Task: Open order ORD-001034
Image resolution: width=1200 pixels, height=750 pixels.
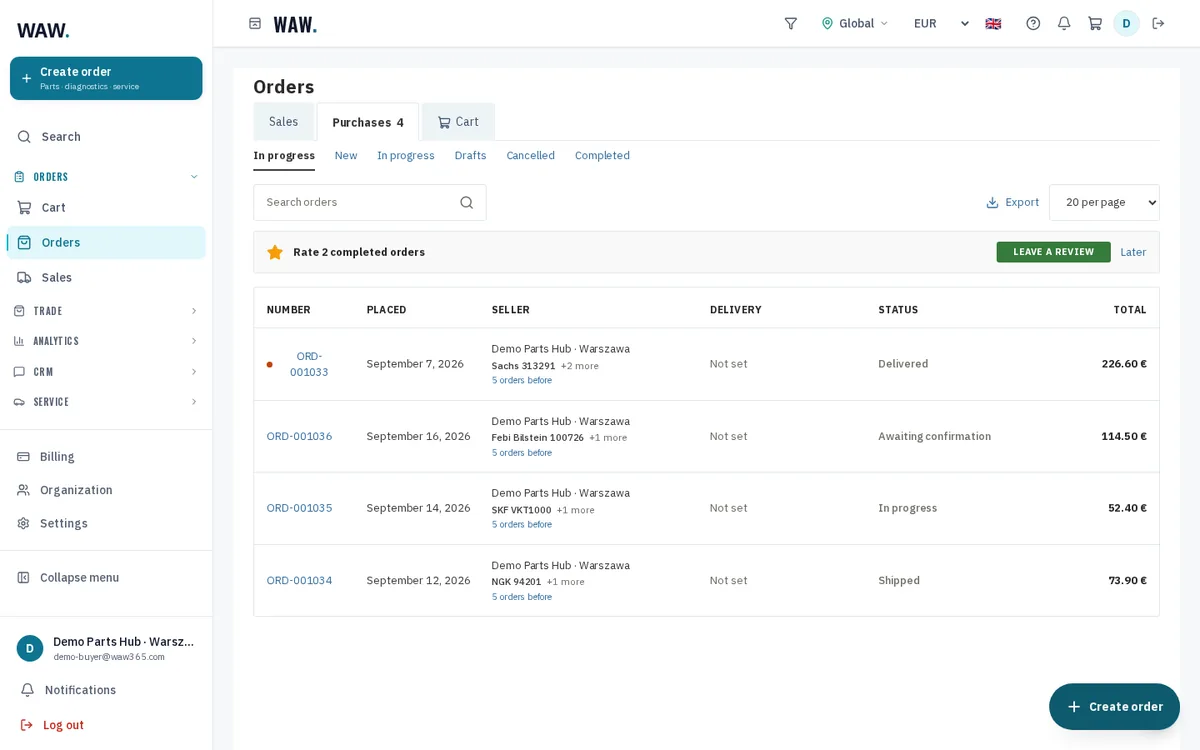Action: coord(299,580)
